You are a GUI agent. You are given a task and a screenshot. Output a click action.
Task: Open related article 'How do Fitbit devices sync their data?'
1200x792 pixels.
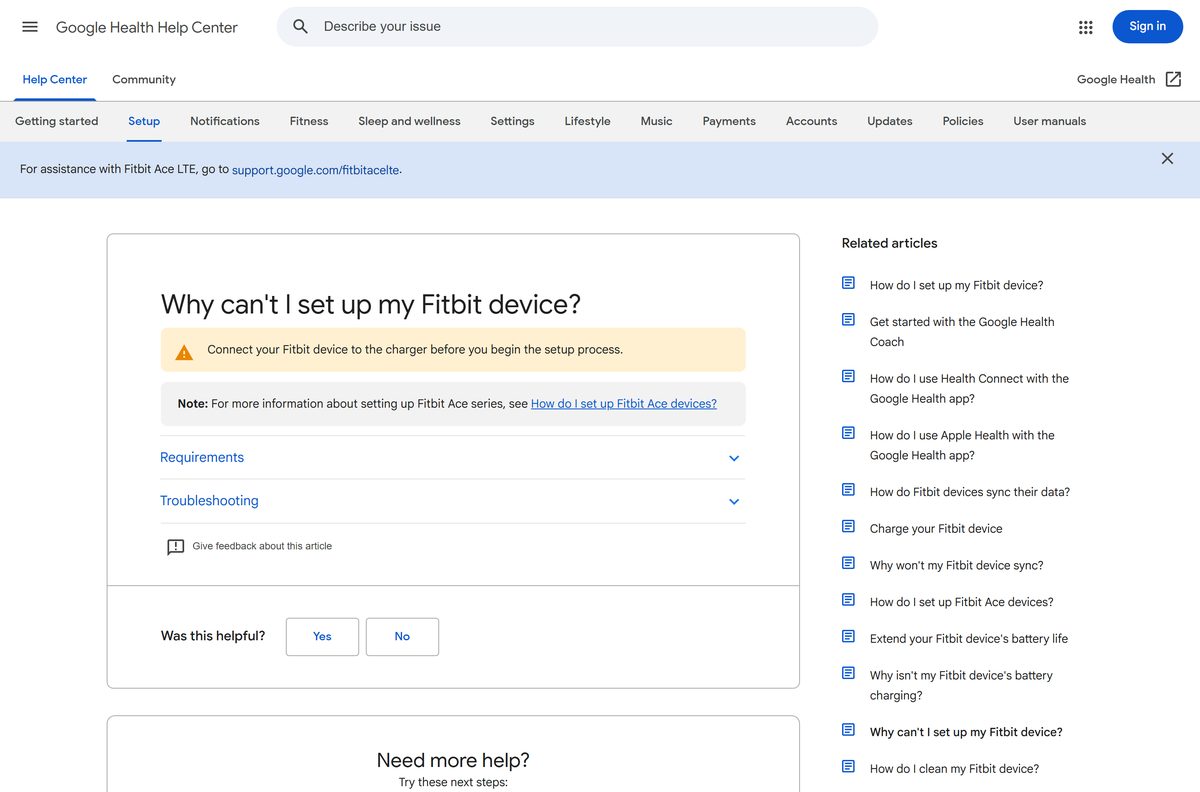[x=970, y=492]
